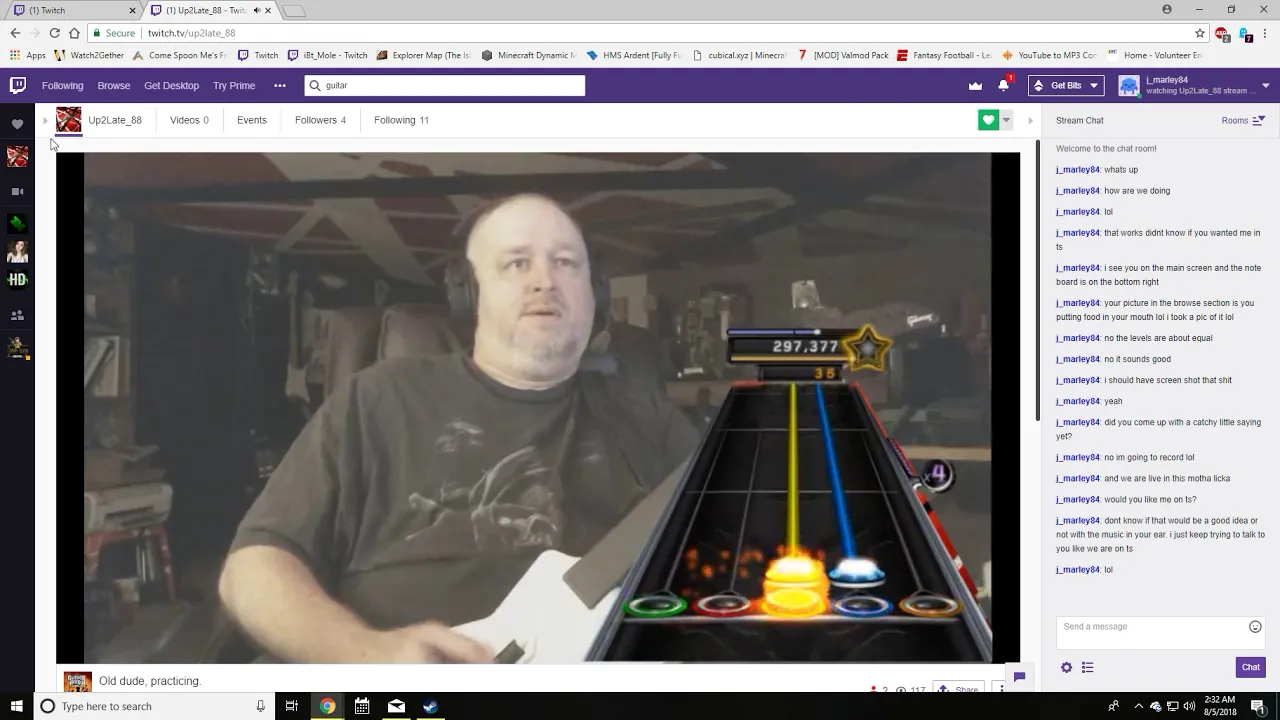Viewport: 1280px width, 720px height.
Task: Click the Twitch logo home icon
Action: (18, 85)
